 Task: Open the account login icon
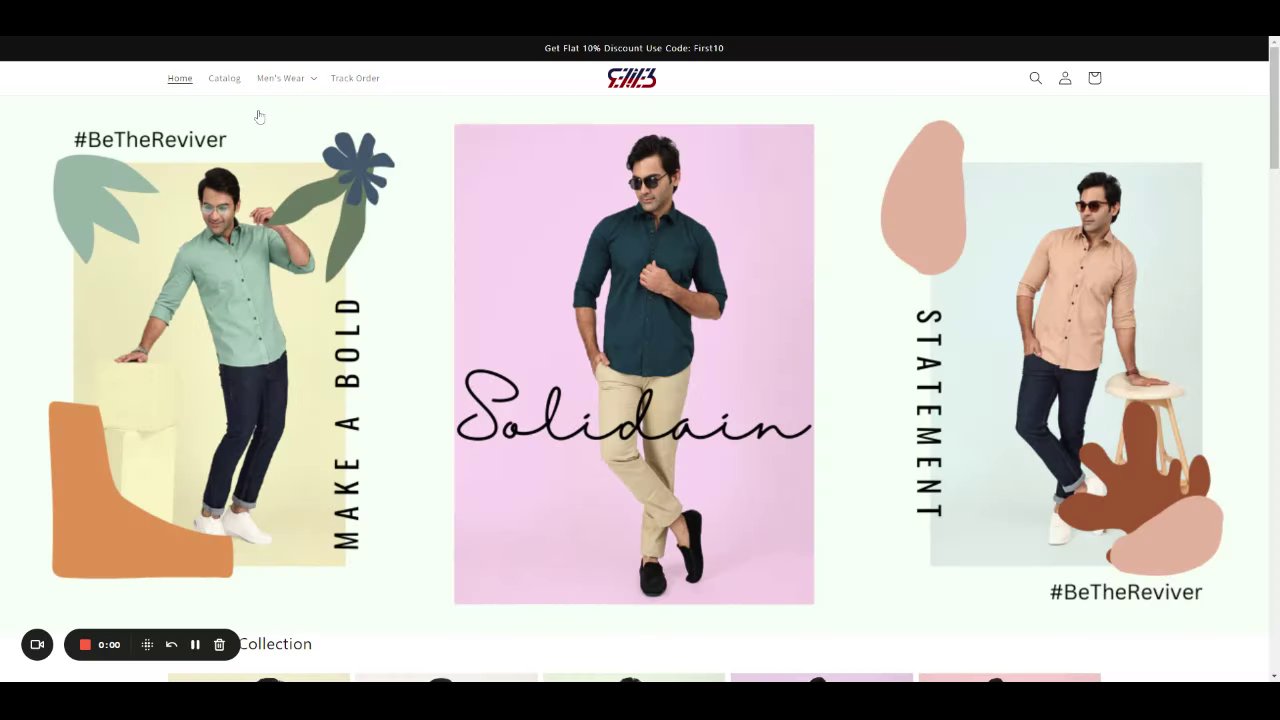1065,78
